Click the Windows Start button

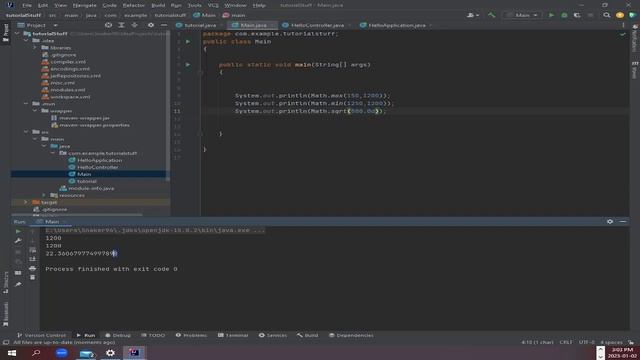tap(12, 353)
